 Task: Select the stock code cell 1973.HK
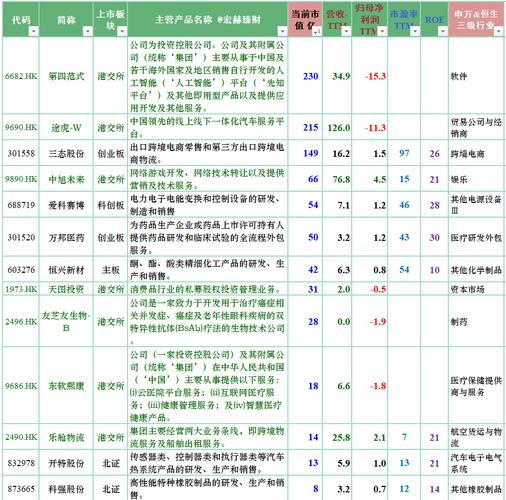coord(21,289)
